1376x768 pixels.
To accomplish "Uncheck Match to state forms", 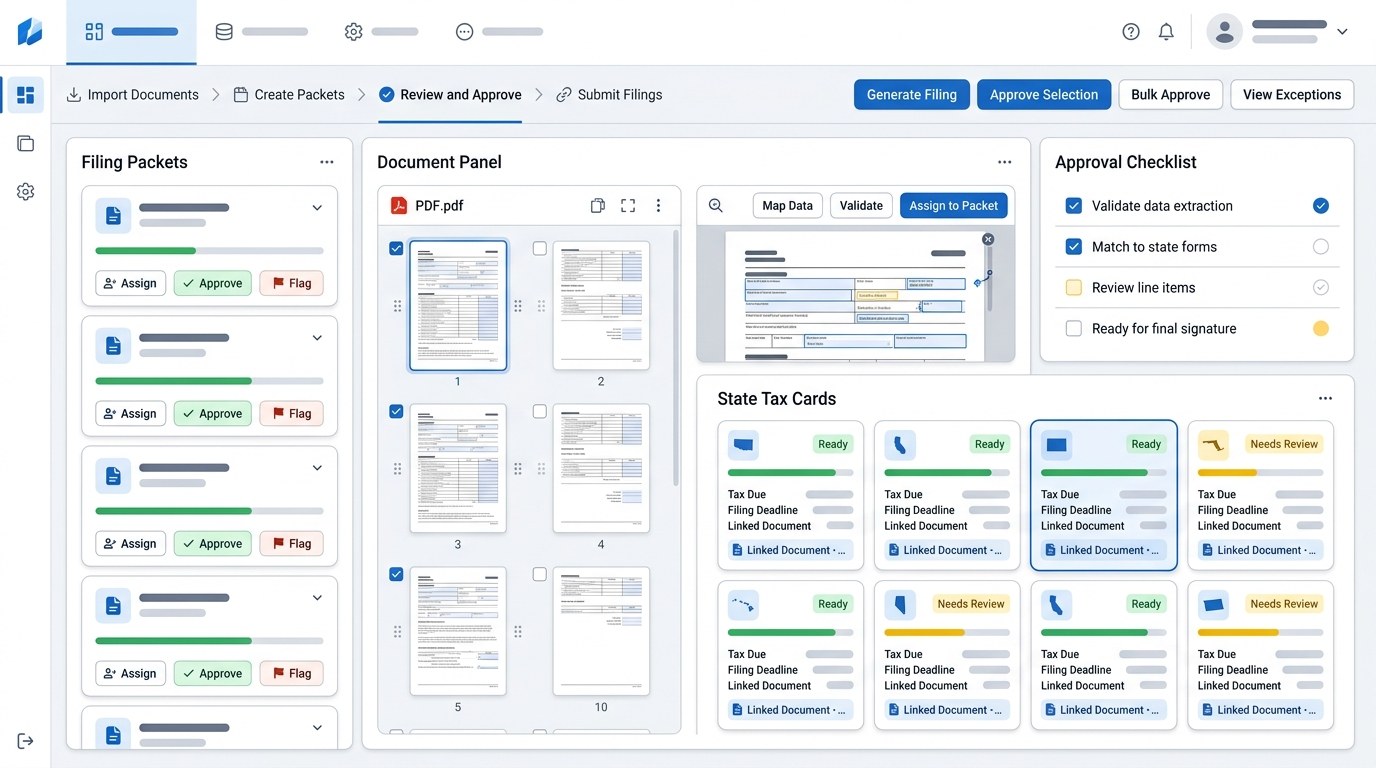I will [1074, 247].
